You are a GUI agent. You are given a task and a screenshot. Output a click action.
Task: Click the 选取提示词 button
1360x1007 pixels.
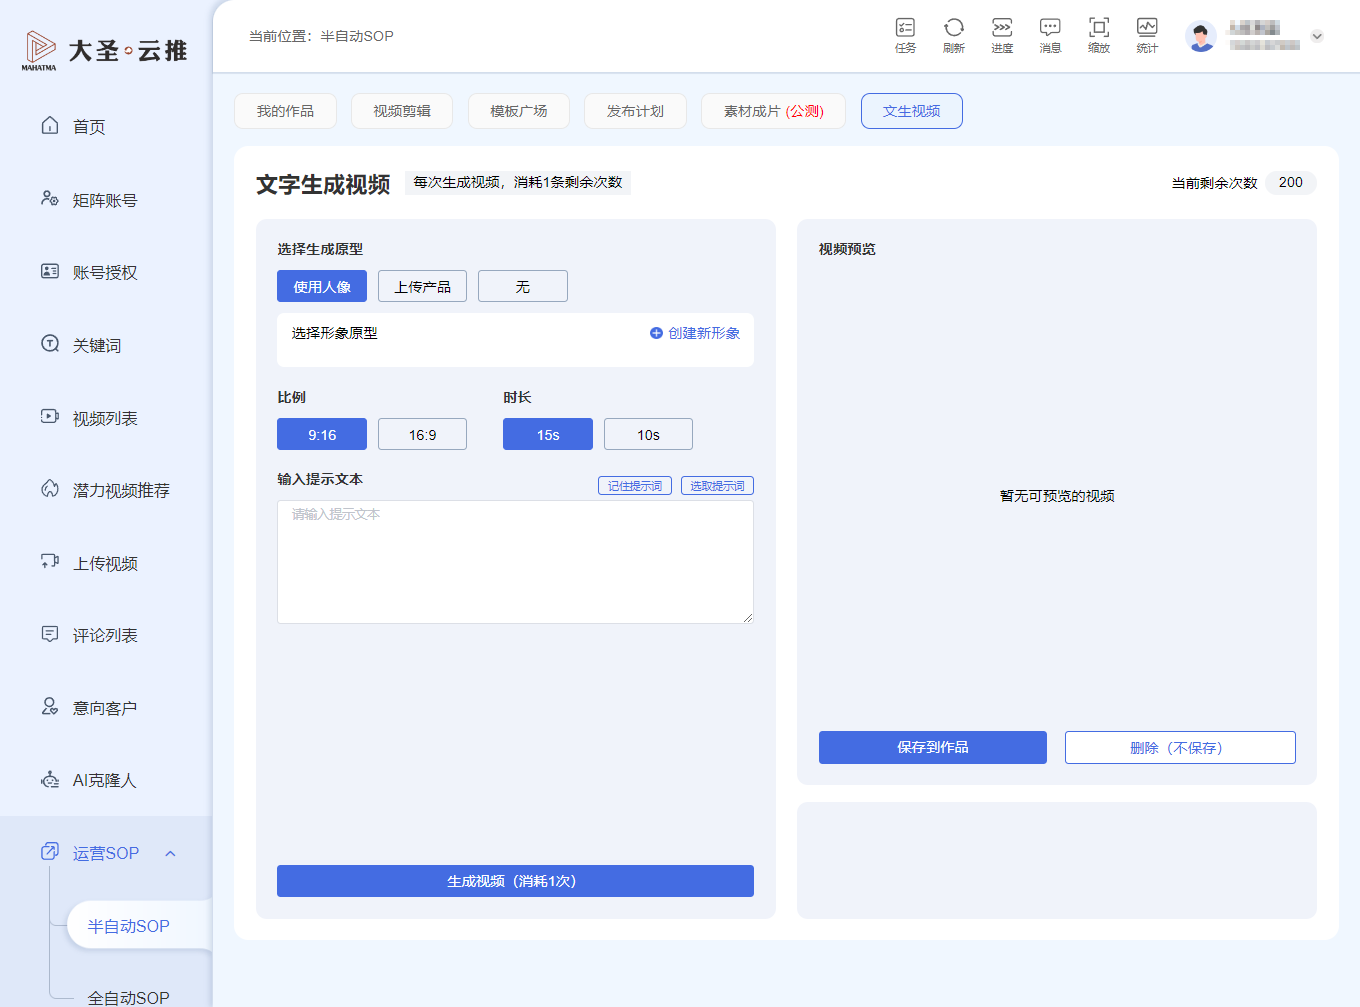click(717, 485)
